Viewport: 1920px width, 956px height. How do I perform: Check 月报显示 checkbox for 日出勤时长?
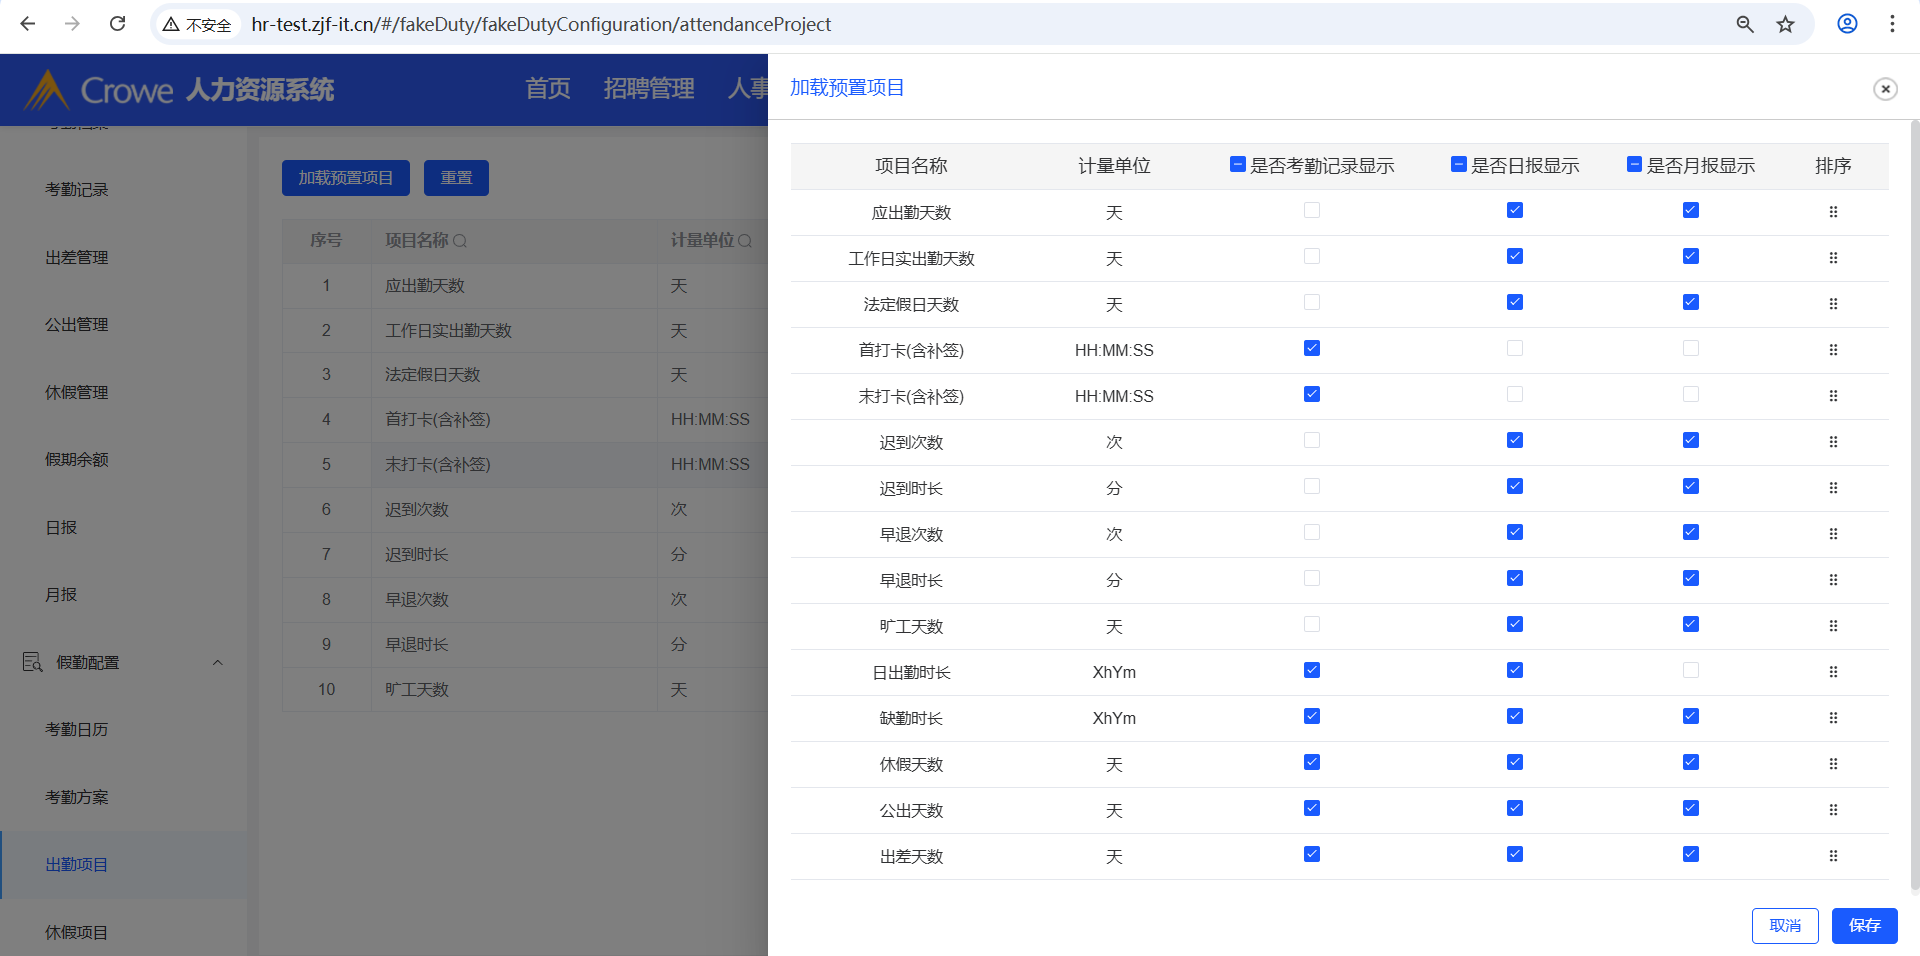click(x=1690, y=671)
